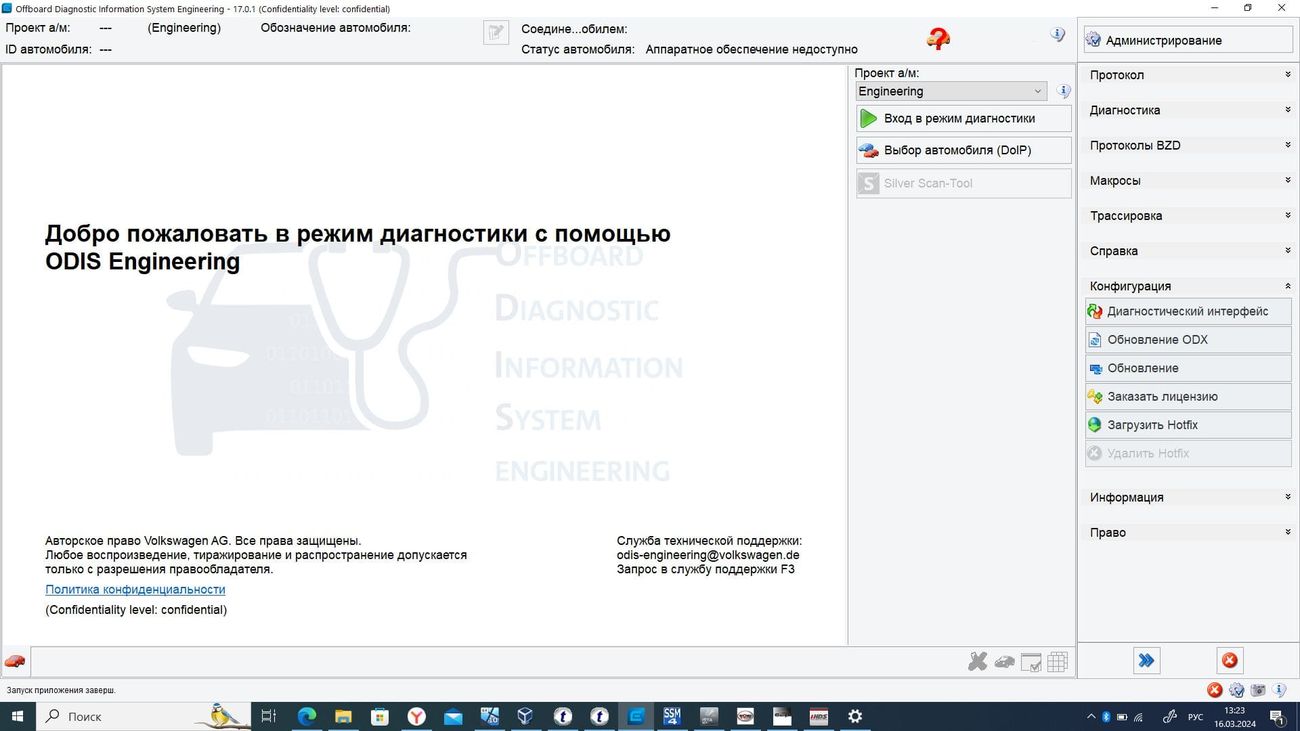1300x731 pixels.
Task: Click the disabled Silver Scan-Tool button
Action: pos(964,183)
